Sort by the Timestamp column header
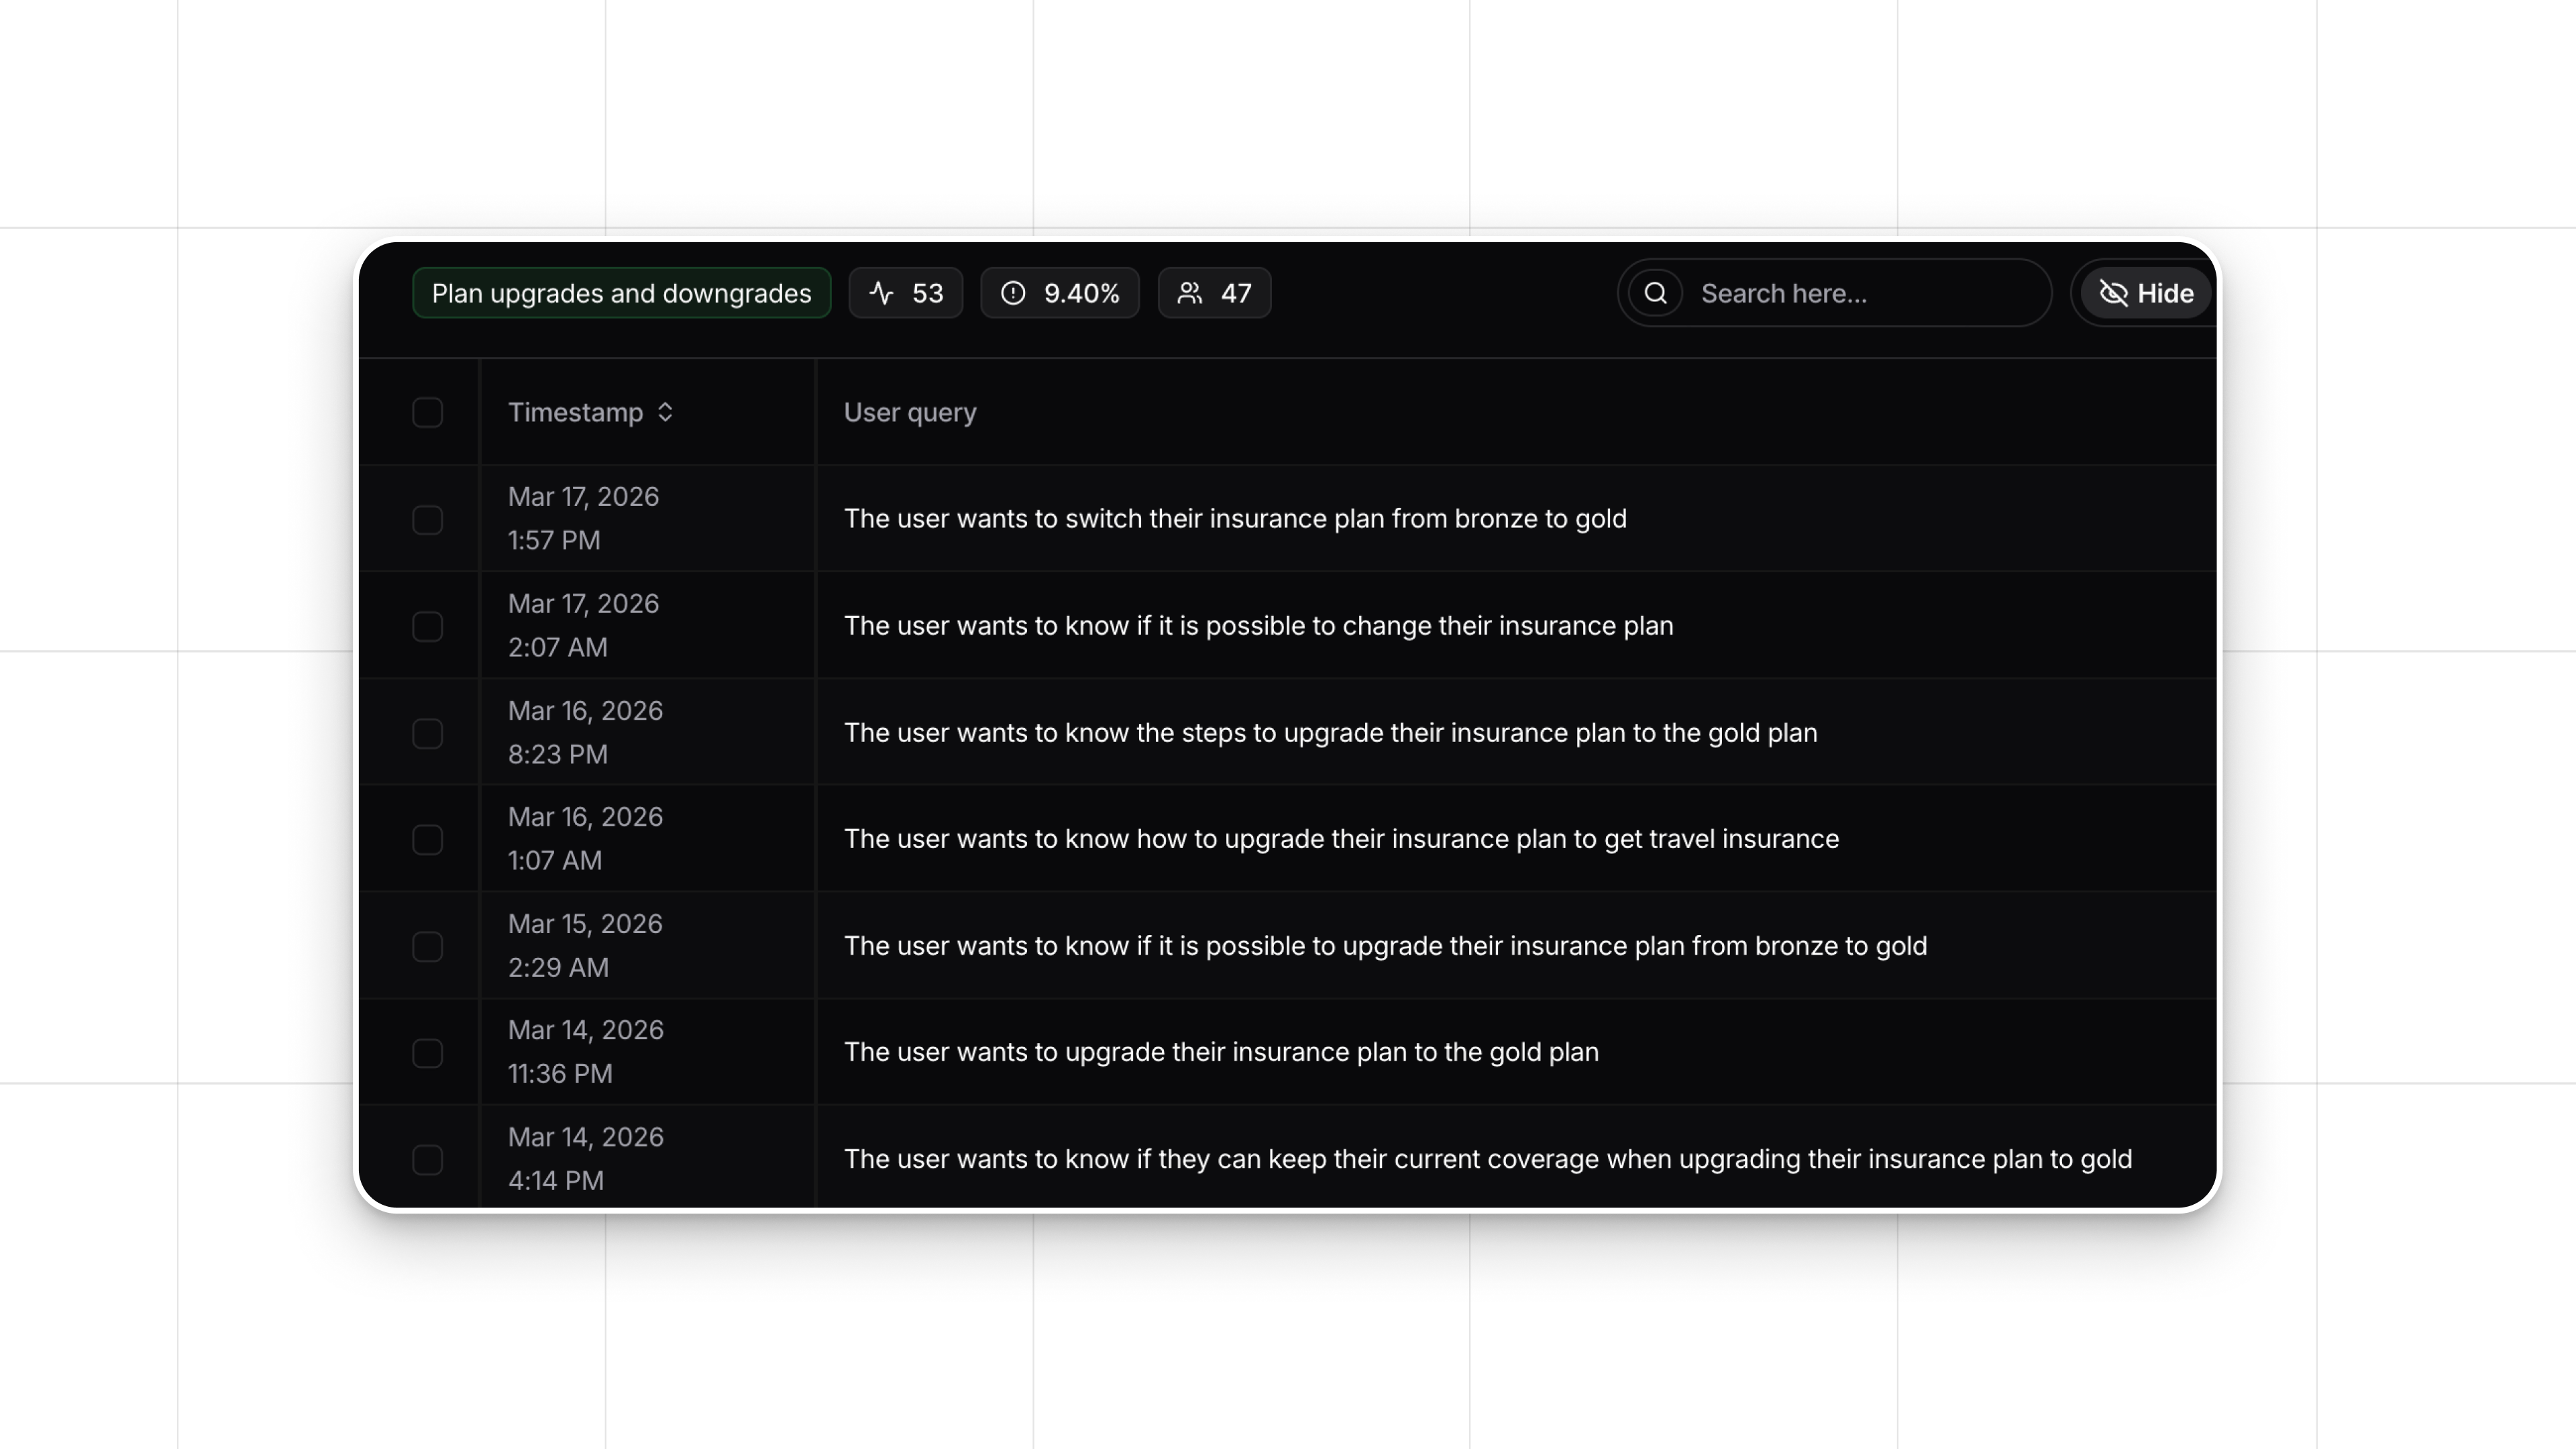Viewport: 2576px width, 1449px height. pos(576,412)
